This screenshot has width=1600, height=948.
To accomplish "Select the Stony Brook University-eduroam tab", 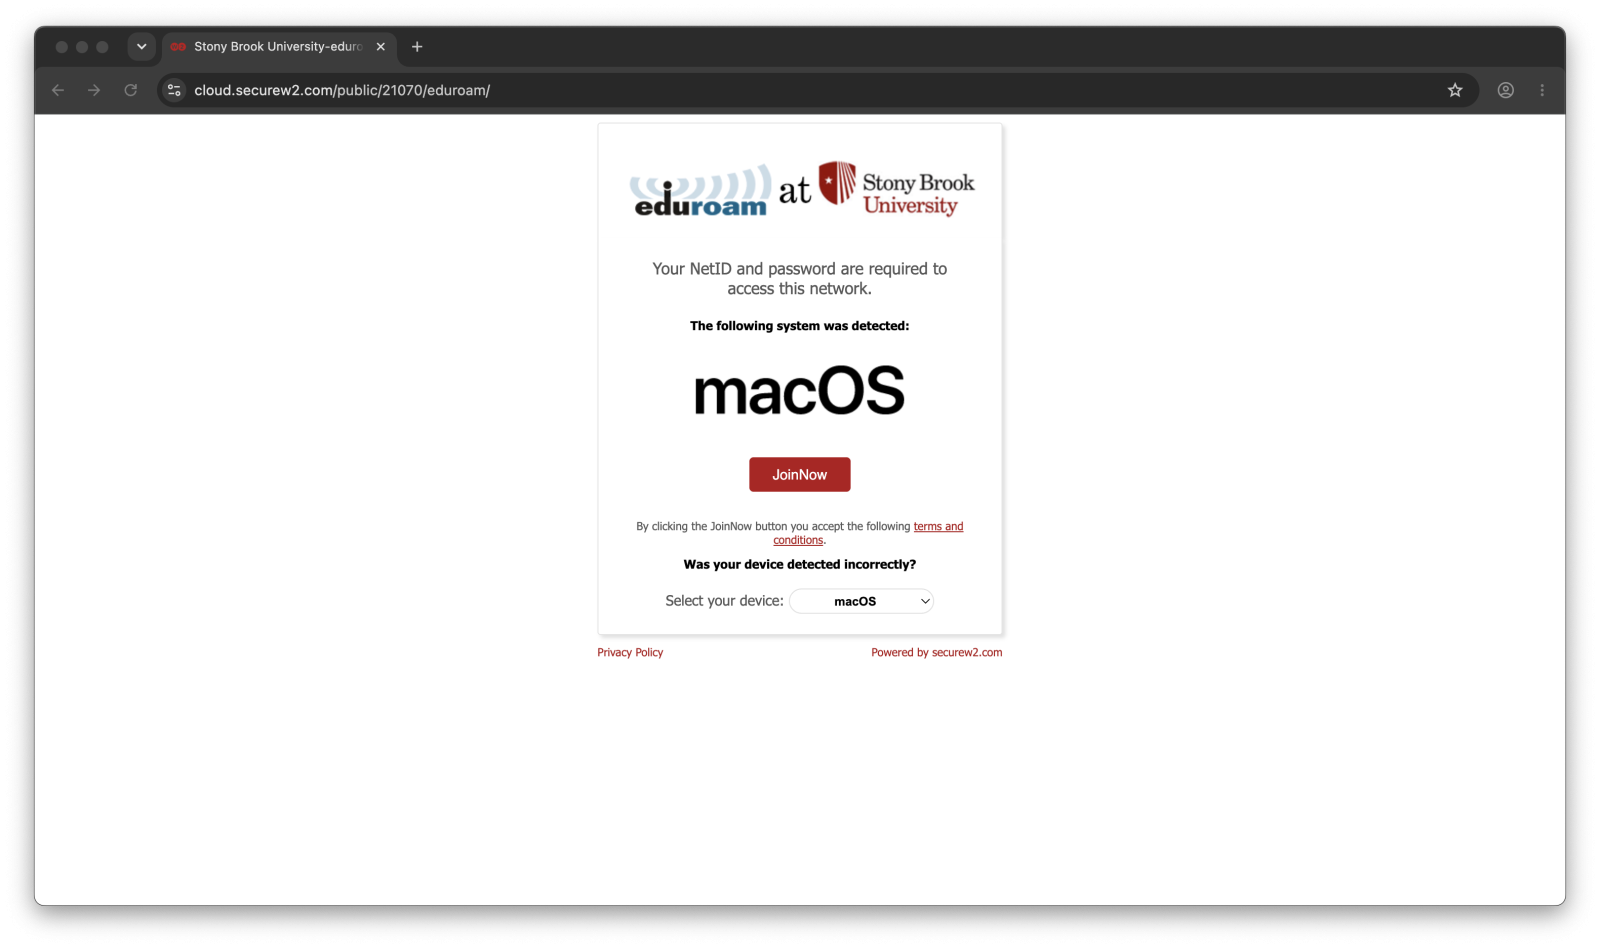I will [278, 47].
